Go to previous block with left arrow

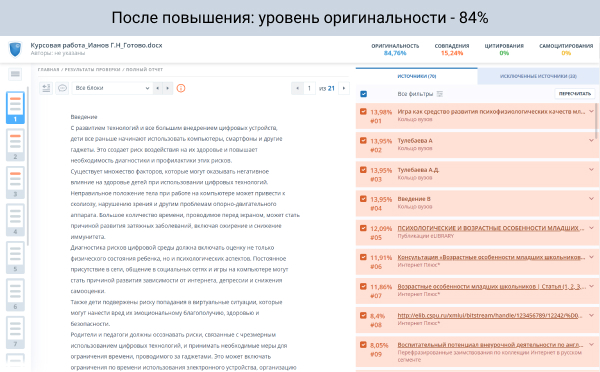pyautogui.click(x=157, y=88)
